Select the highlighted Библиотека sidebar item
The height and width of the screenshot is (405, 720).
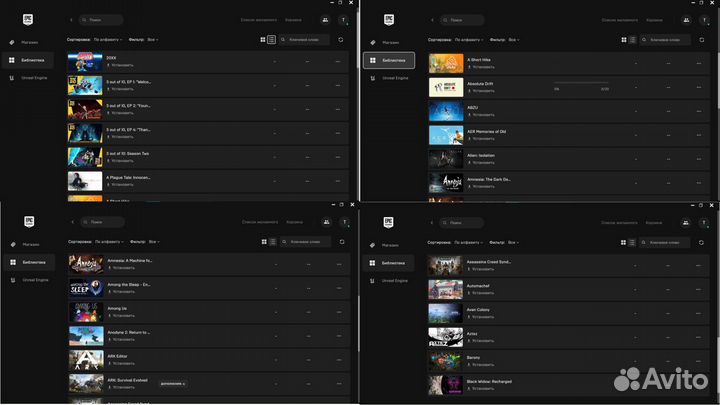(388, 60)
